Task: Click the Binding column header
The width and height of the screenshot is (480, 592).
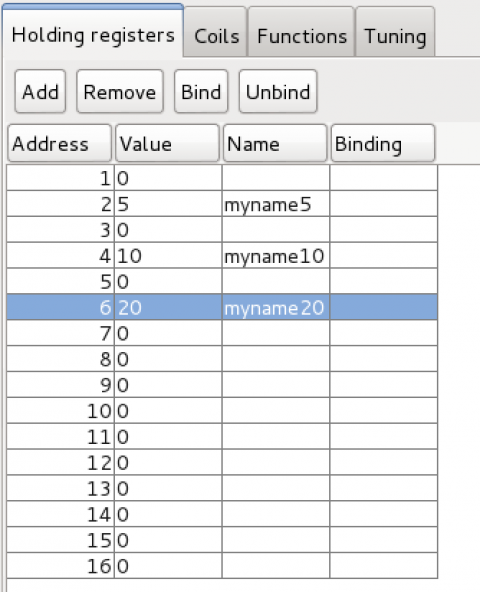Action: click(x=383, y=143)
